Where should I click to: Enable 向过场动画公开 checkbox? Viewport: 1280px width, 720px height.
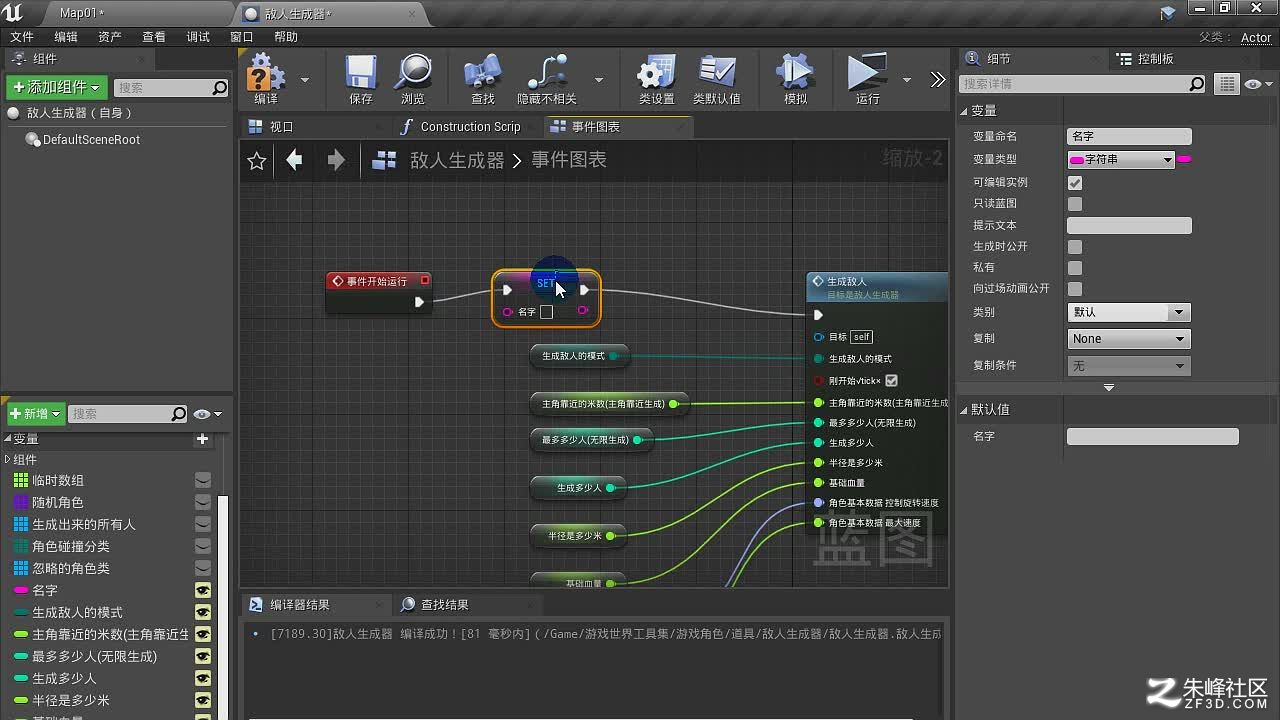[1075, 289]
